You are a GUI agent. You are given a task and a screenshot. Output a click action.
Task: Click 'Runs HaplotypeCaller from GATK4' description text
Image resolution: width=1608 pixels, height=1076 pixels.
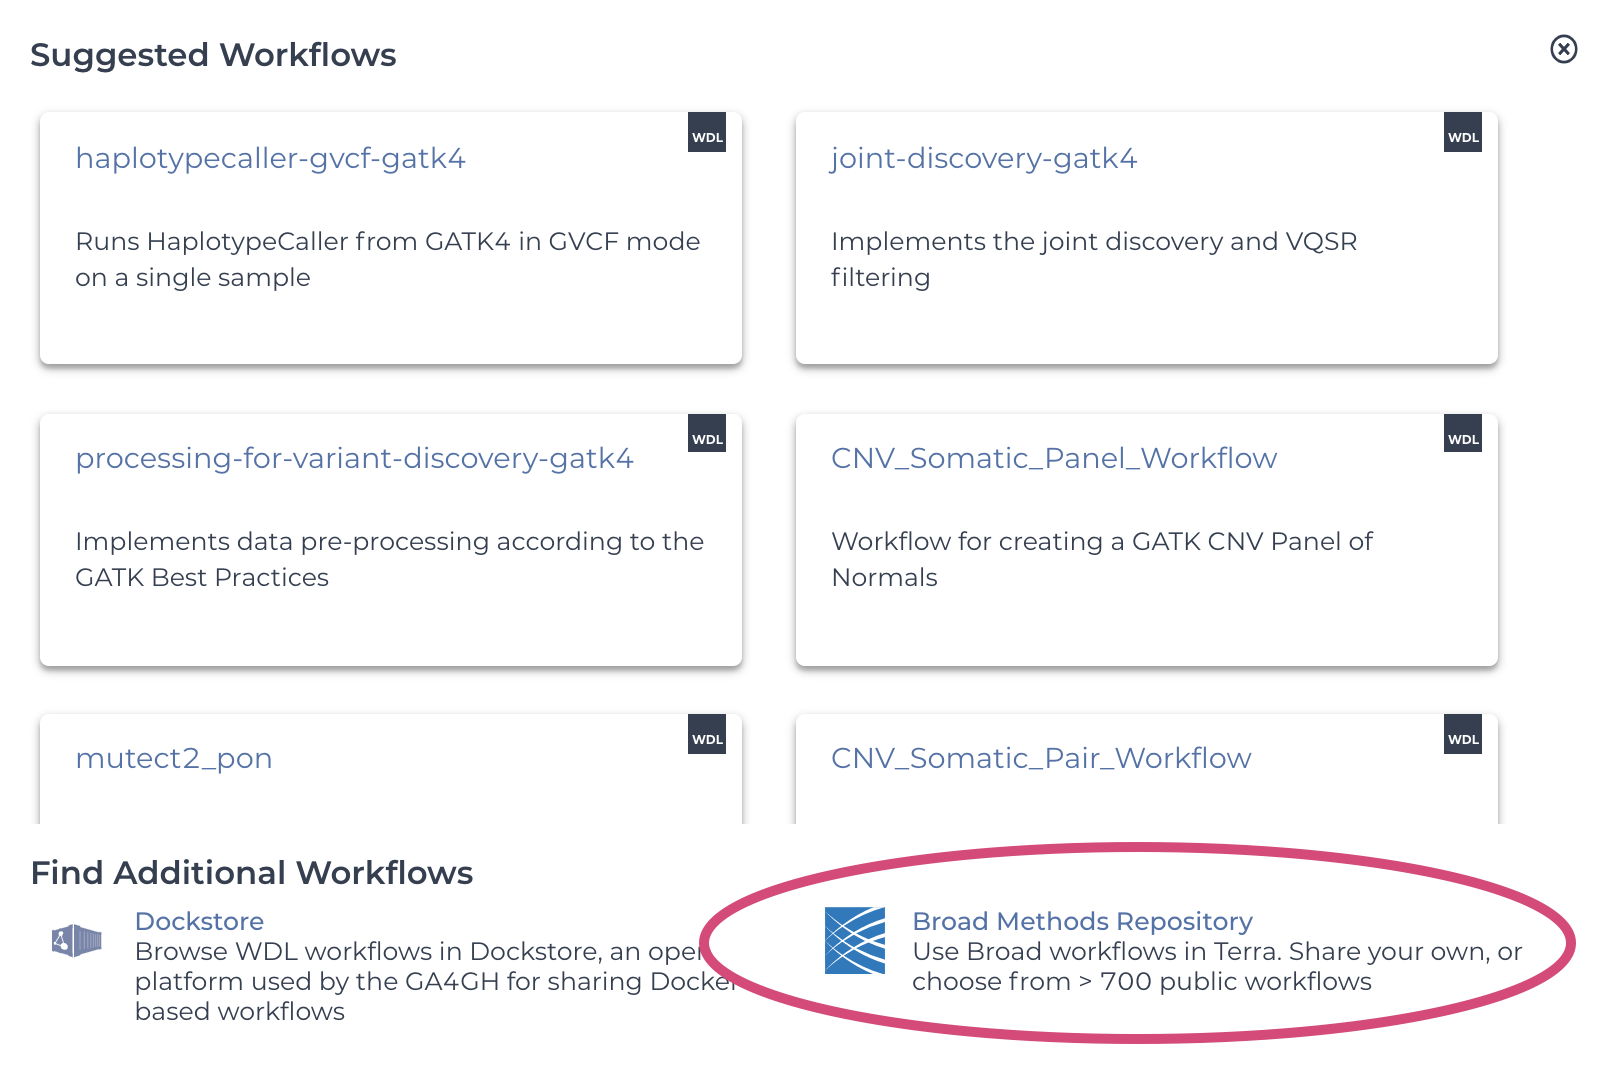[x=388, y=259]
